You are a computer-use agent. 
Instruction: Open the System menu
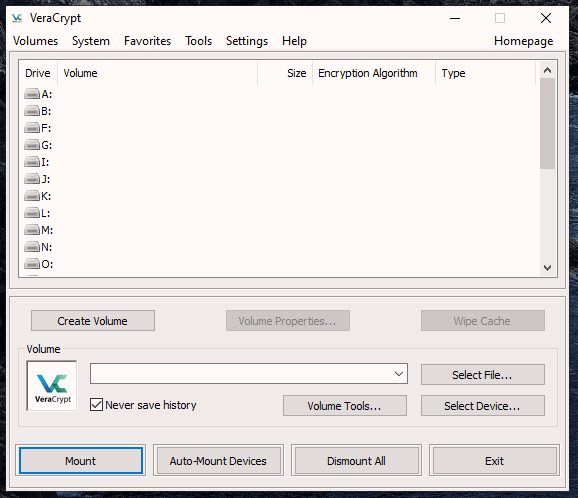tap(91, 41)
